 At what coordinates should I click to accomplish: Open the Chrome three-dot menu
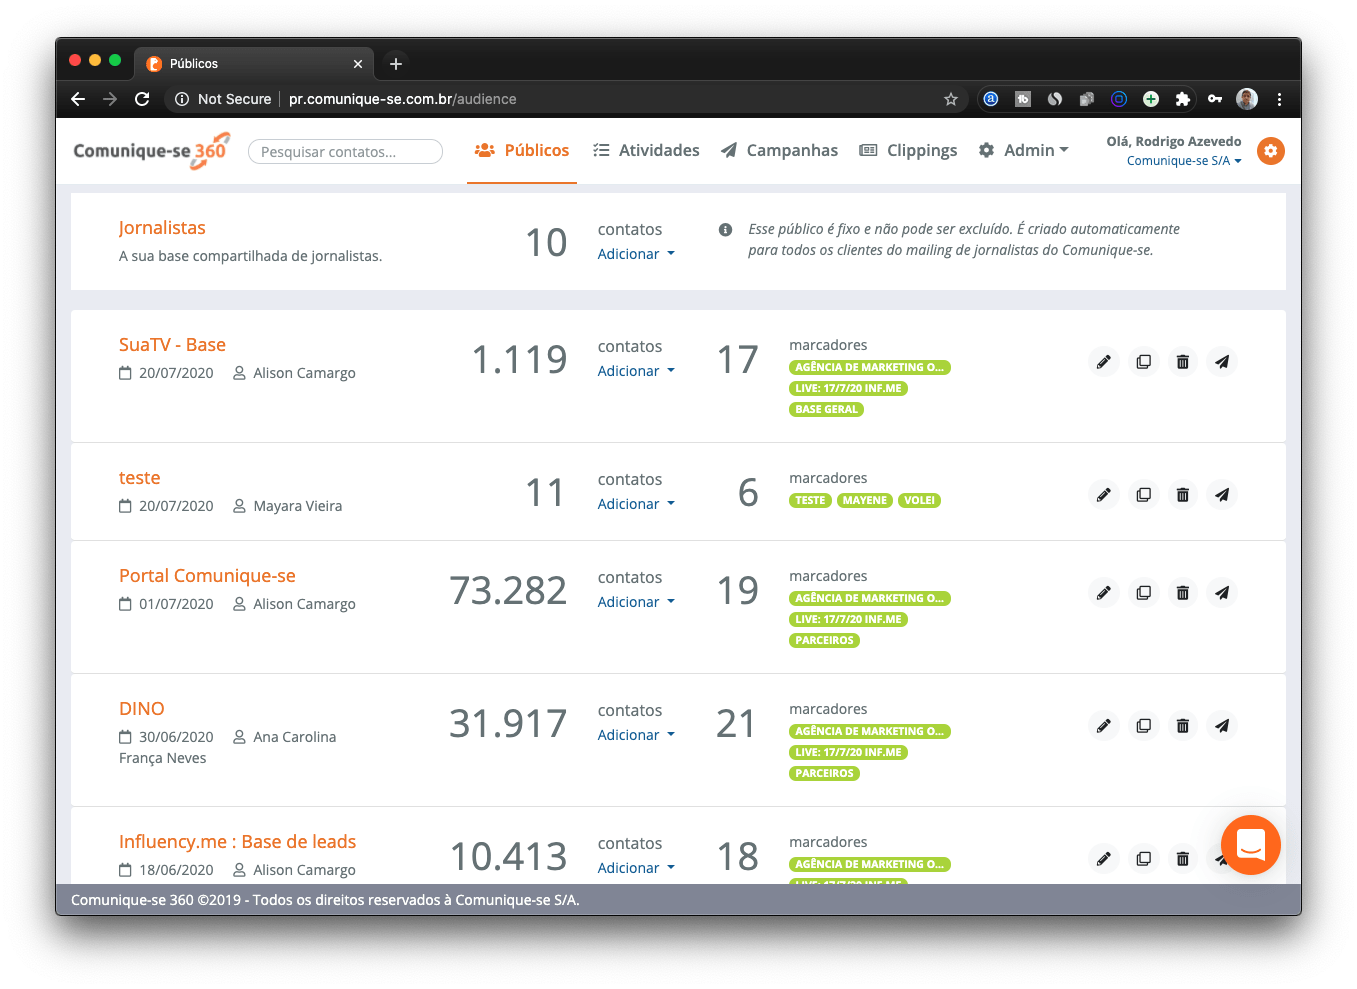point(1279,99)
